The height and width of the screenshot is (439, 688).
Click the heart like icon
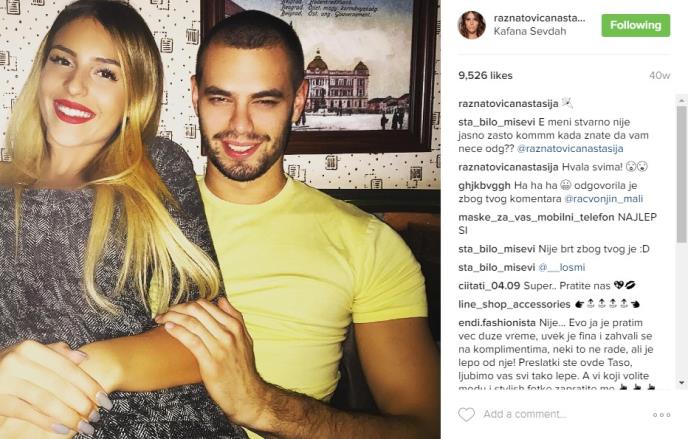466,414
